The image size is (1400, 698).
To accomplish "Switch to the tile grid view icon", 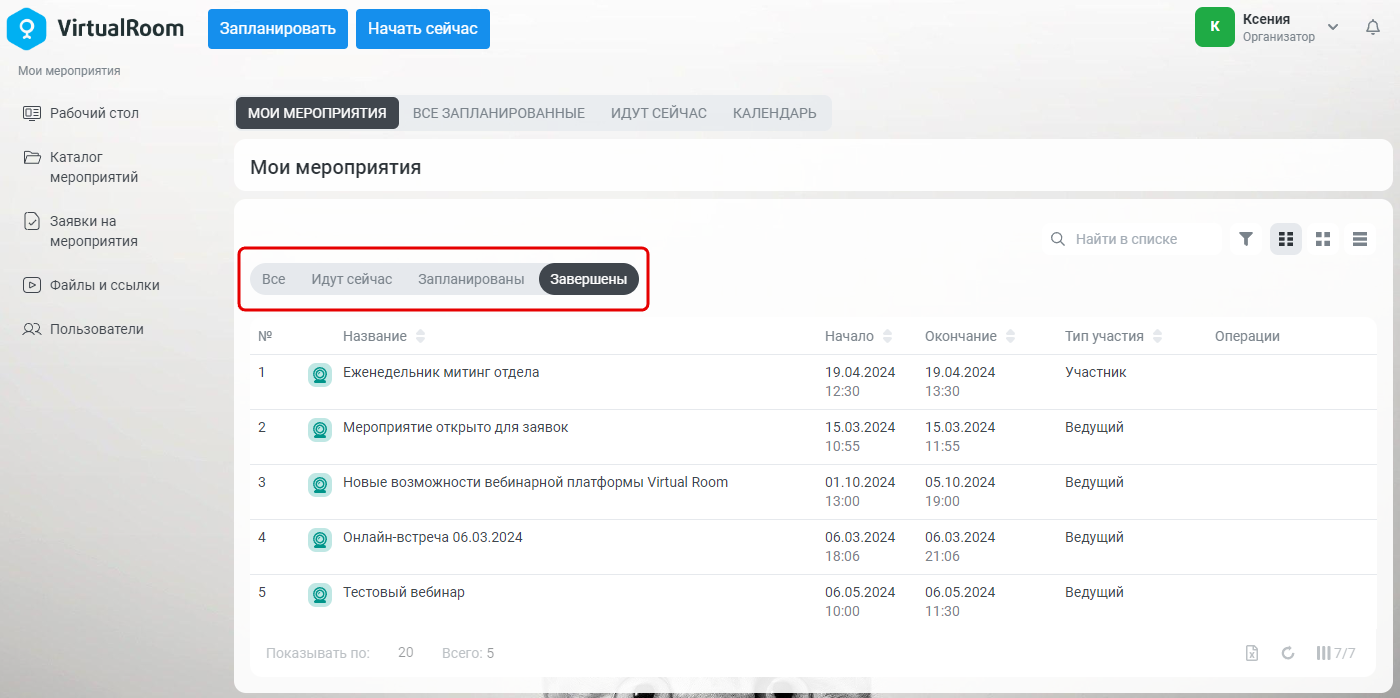I will (x=1323, y=239).
